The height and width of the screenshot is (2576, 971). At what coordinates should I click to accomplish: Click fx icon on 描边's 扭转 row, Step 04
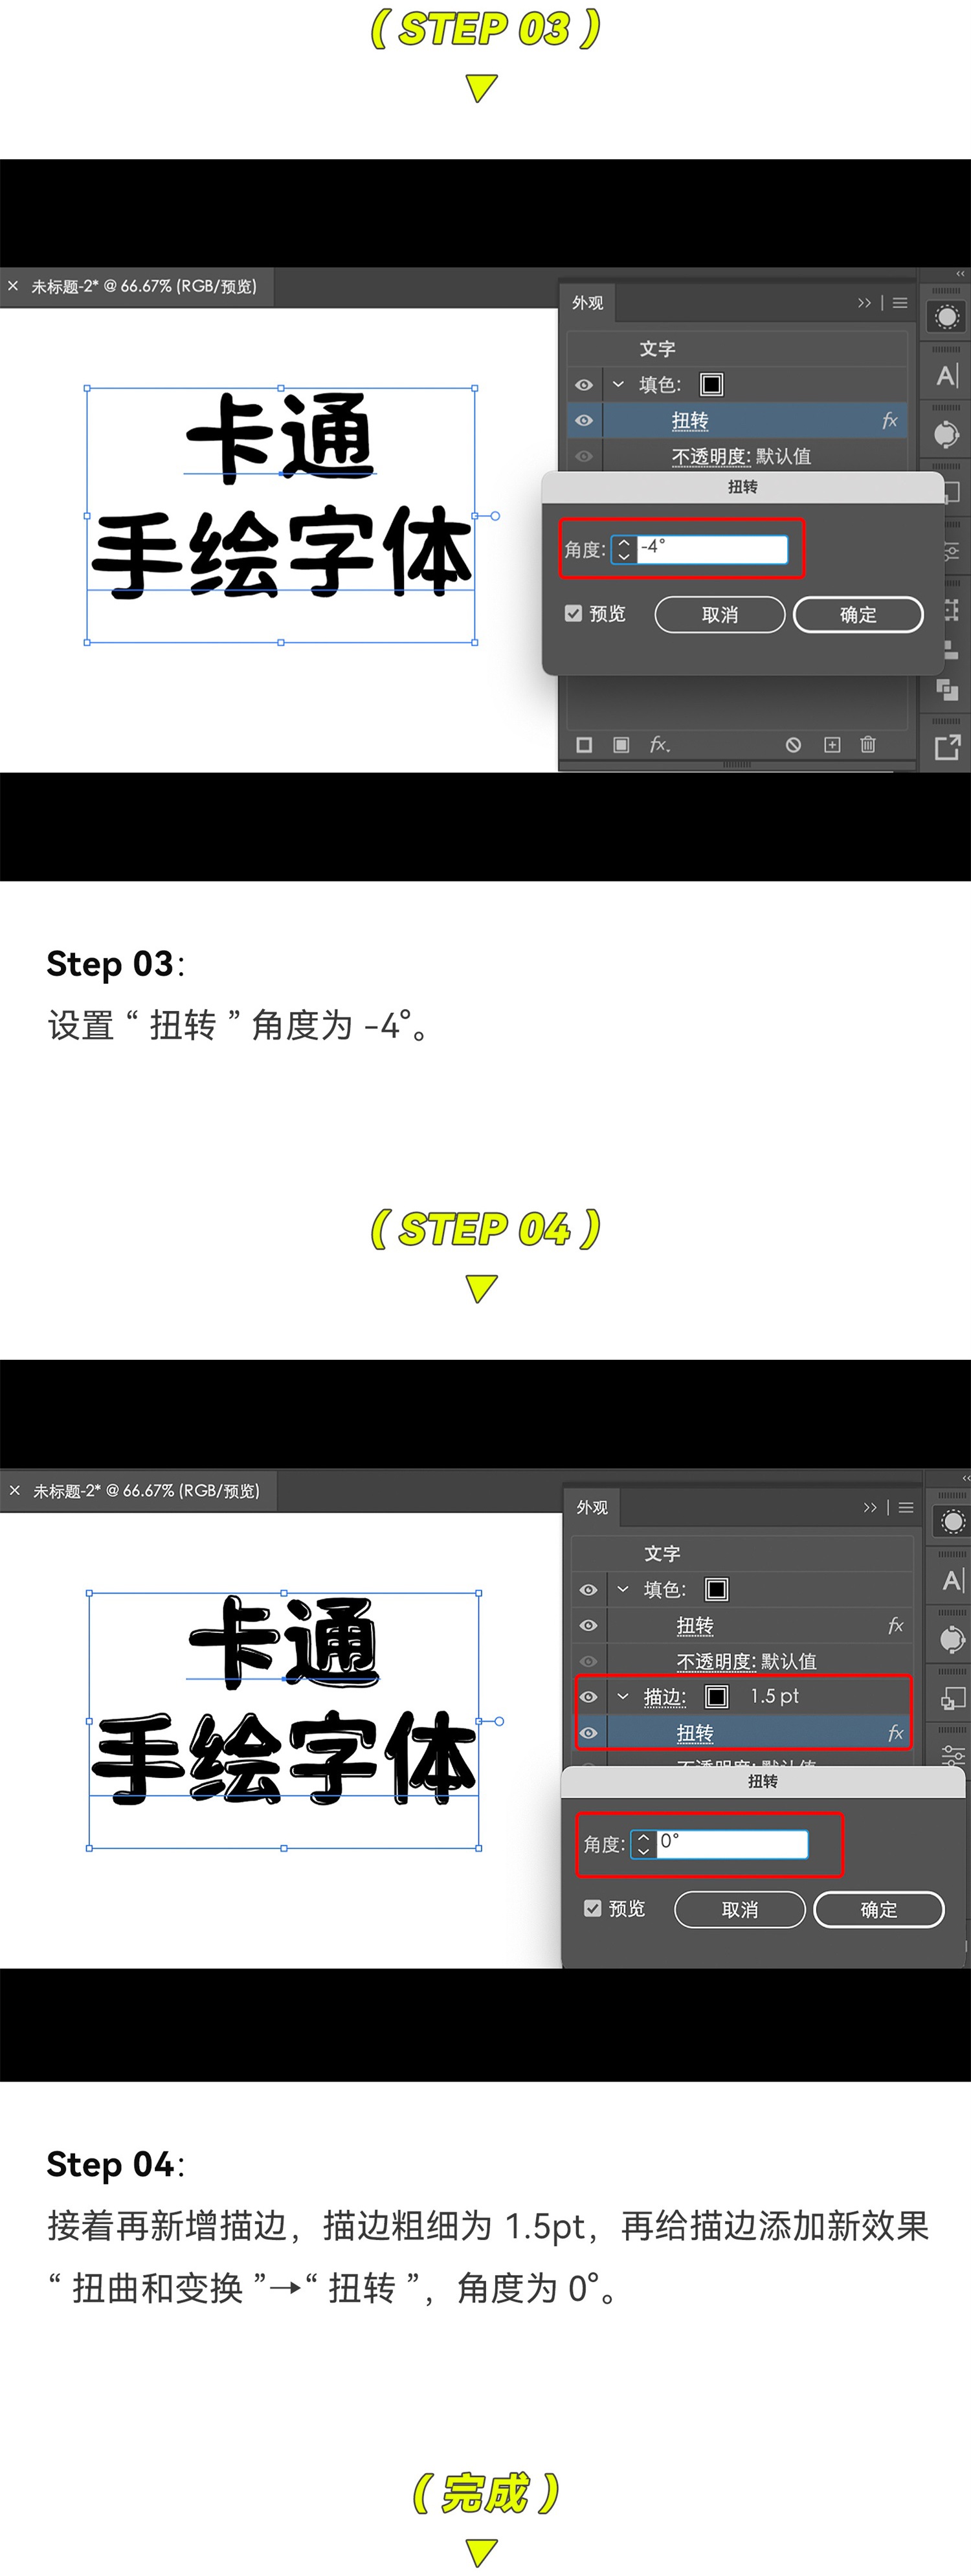[895, 1733]
